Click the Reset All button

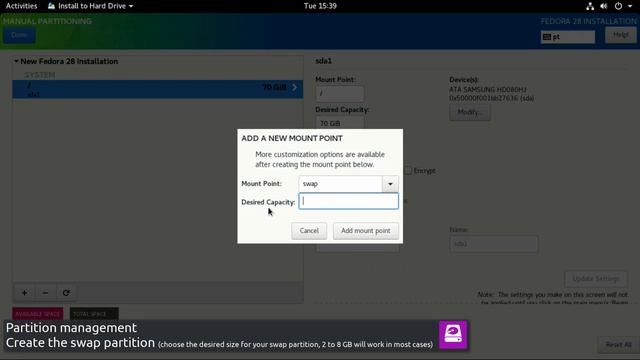coord(618,345)
